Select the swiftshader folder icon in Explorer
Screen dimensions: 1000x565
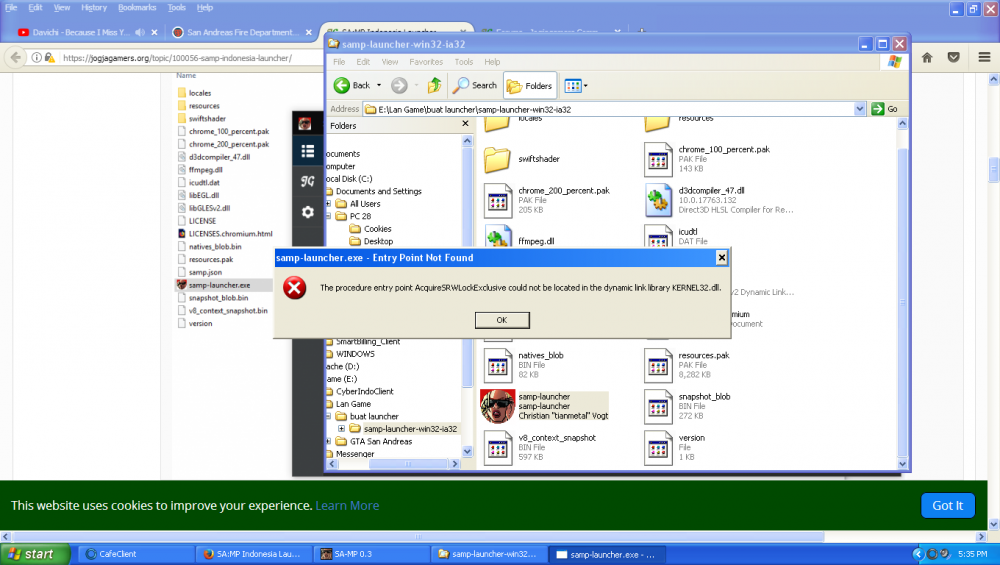[x=497, y=159]
